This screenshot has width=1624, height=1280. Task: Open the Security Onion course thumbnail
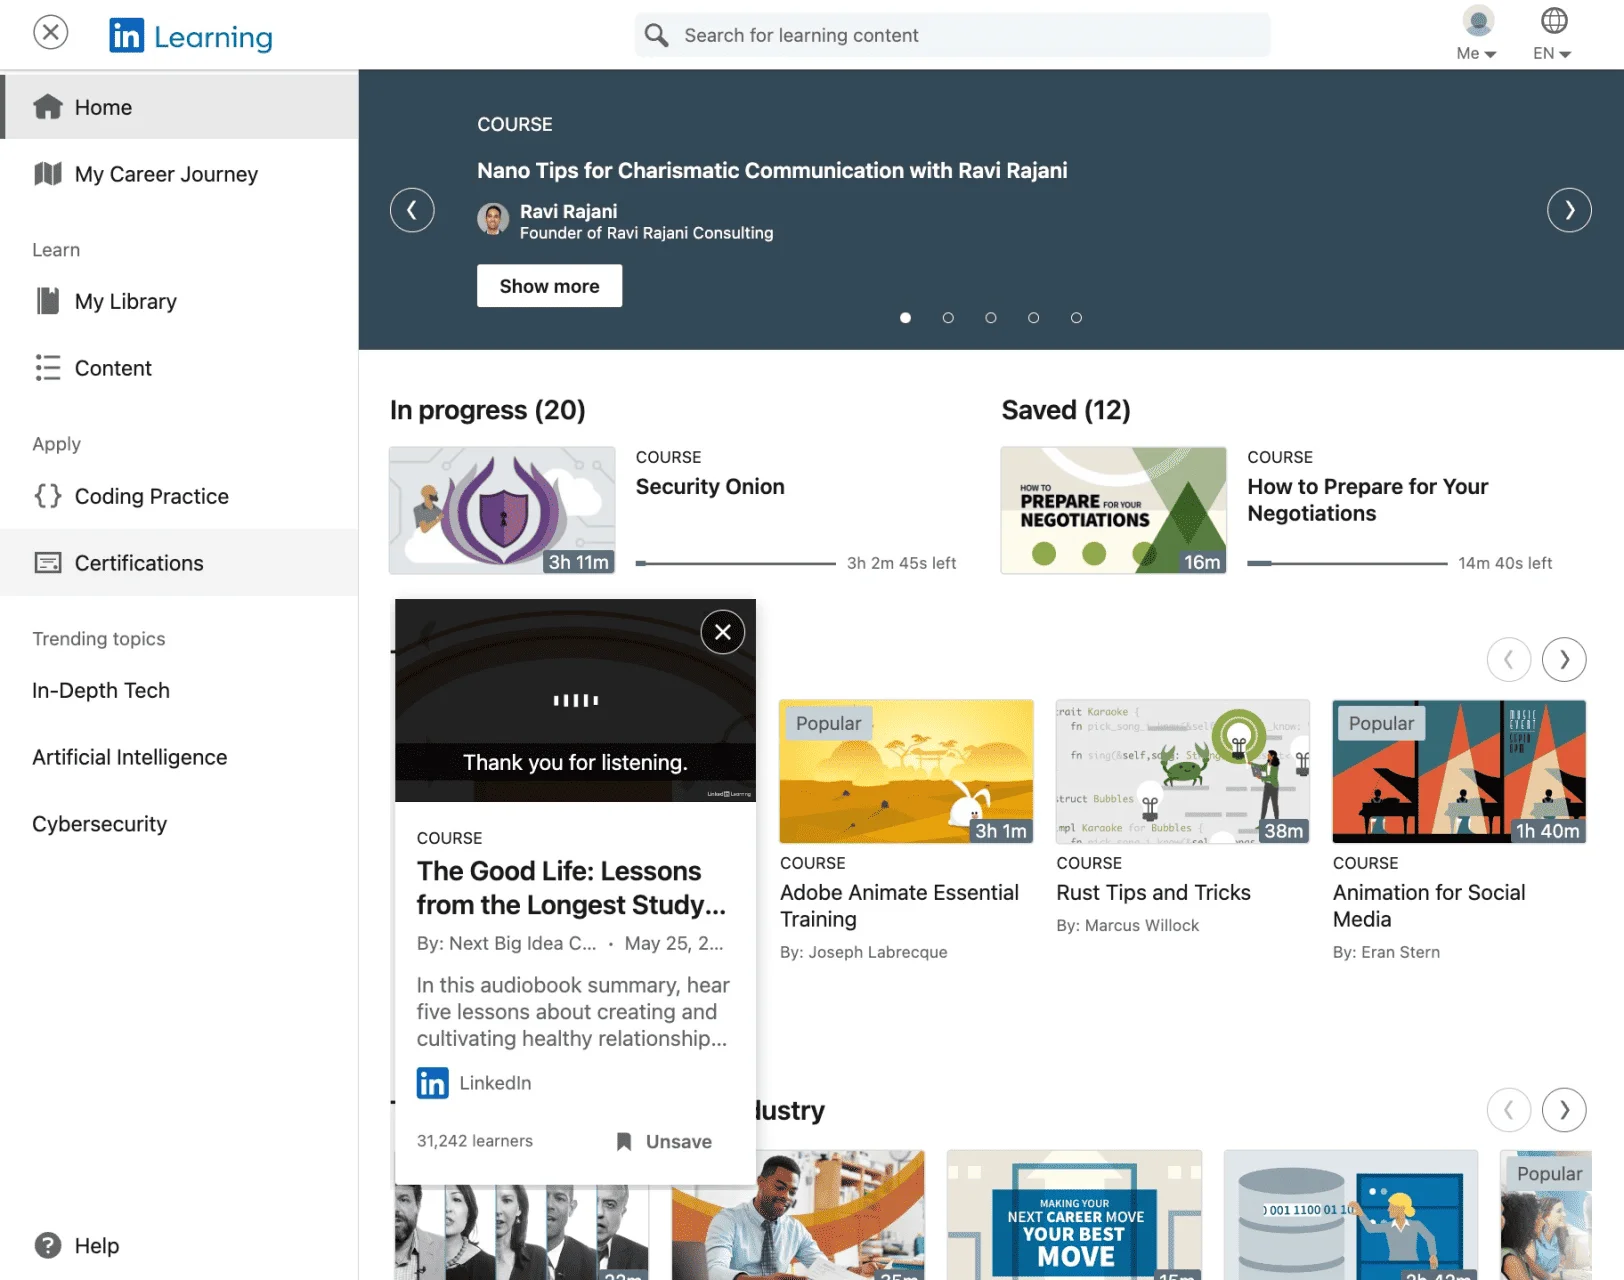[x=502, y=510]
